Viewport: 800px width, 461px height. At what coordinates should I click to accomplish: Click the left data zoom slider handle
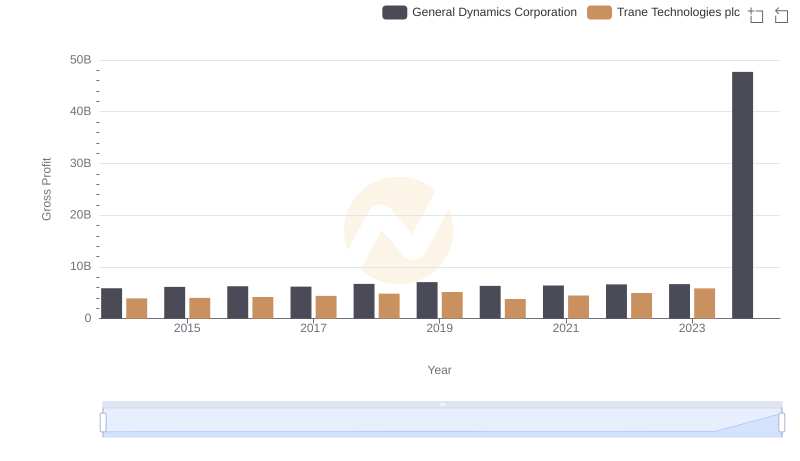[x=103, y=423]
